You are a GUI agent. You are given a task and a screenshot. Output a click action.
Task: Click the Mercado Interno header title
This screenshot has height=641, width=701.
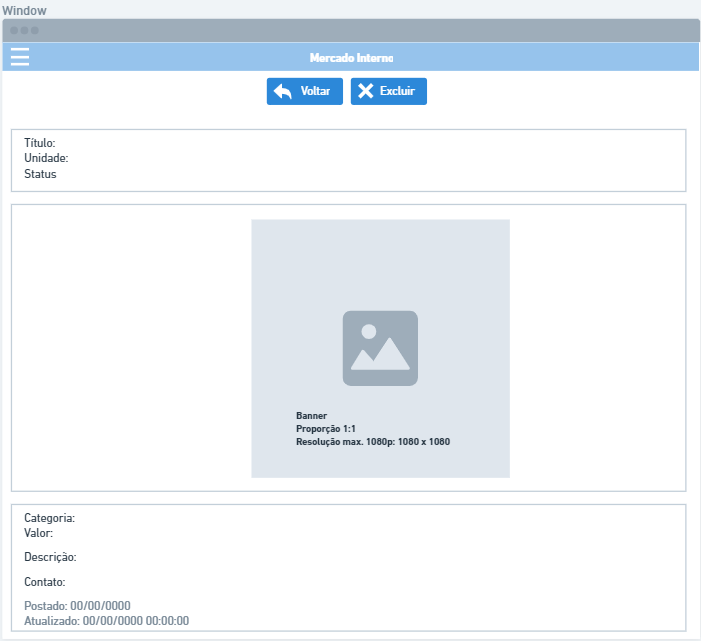coord(351,58)
